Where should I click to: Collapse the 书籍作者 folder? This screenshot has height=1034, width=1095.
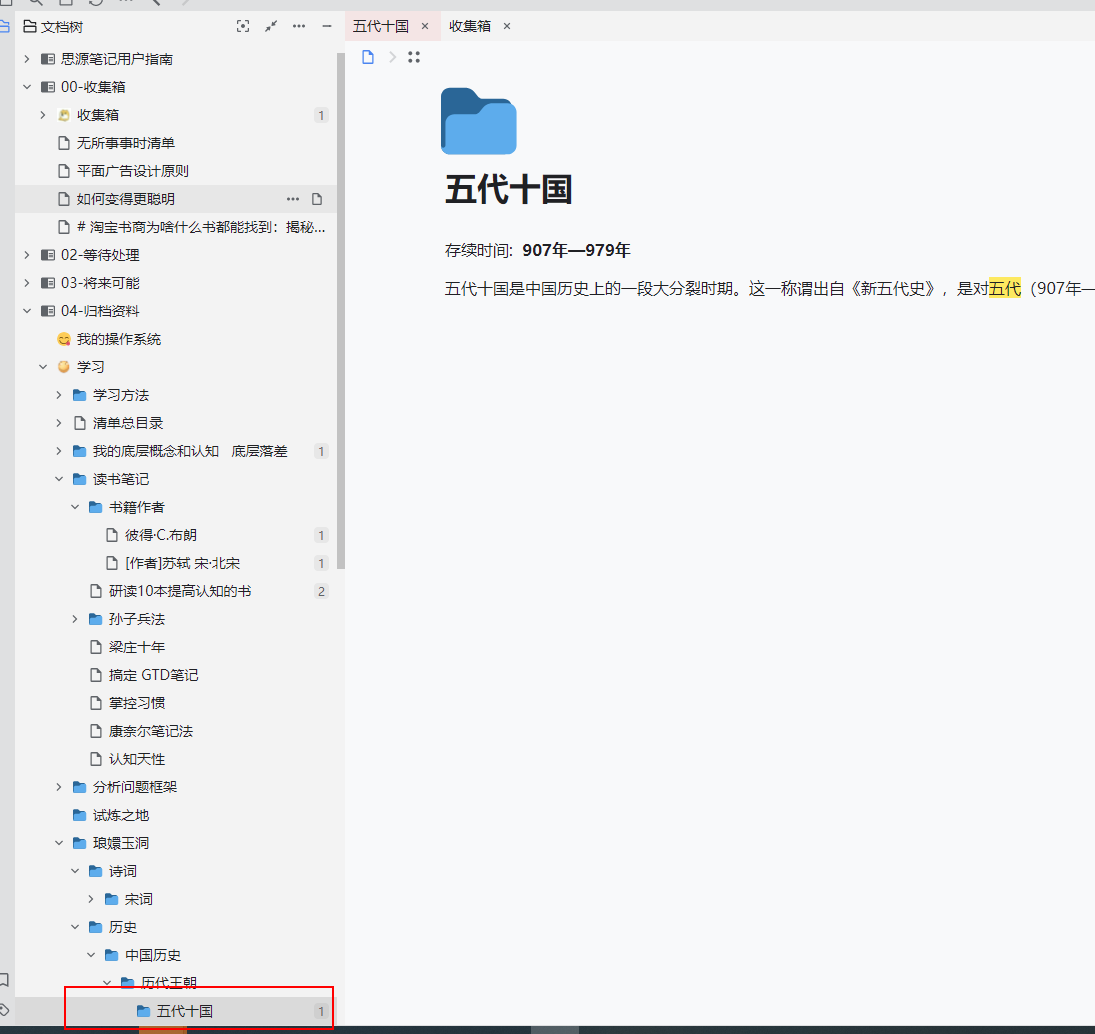75,507
